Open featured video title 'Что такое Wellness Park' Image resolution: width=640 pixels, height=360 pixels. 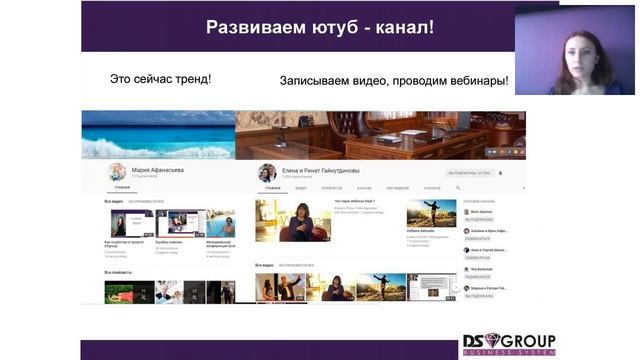point(354,201)
